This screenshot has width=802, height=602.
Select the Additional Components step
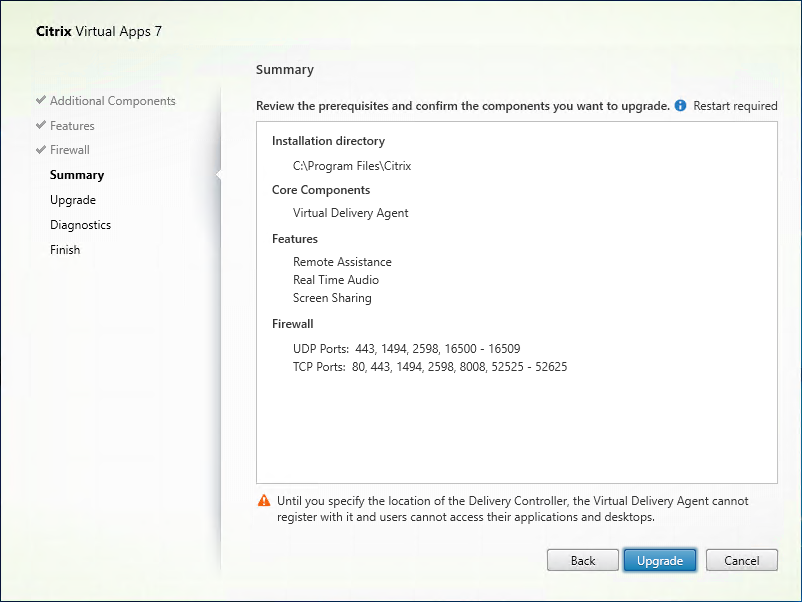(112, 101)
